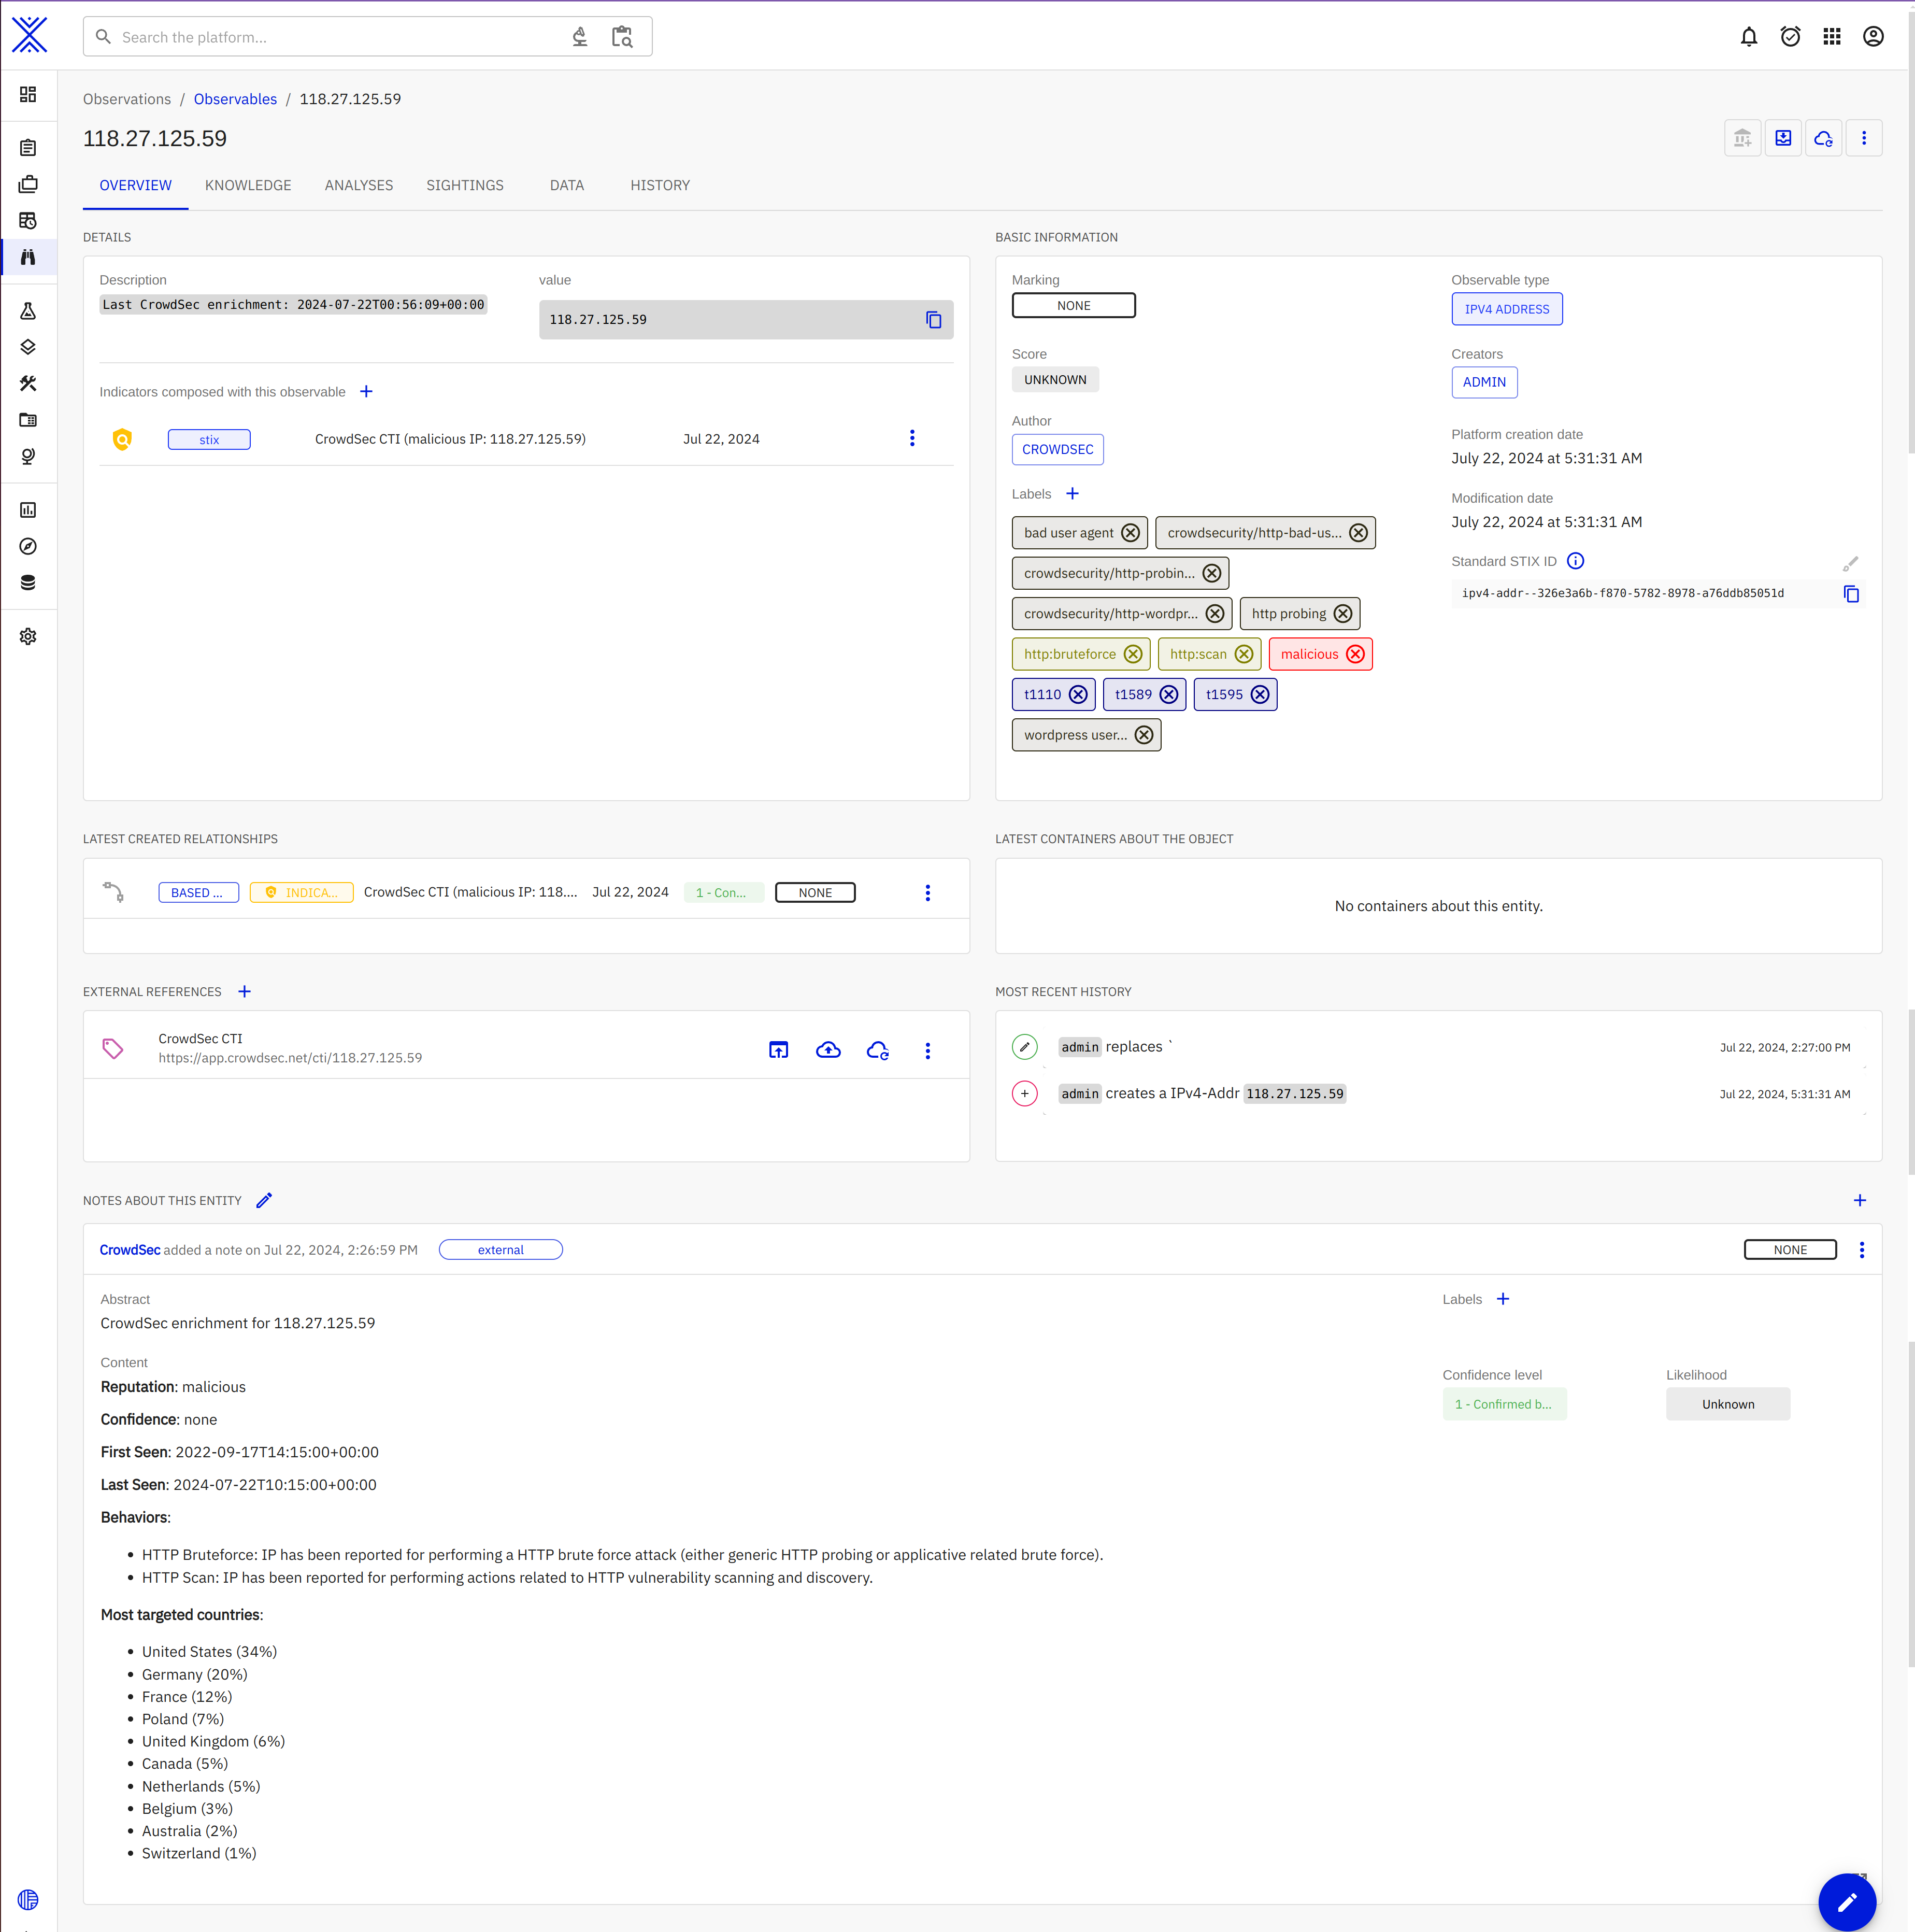
Task: Open the notifications bell
Action: click(1748, 37)
